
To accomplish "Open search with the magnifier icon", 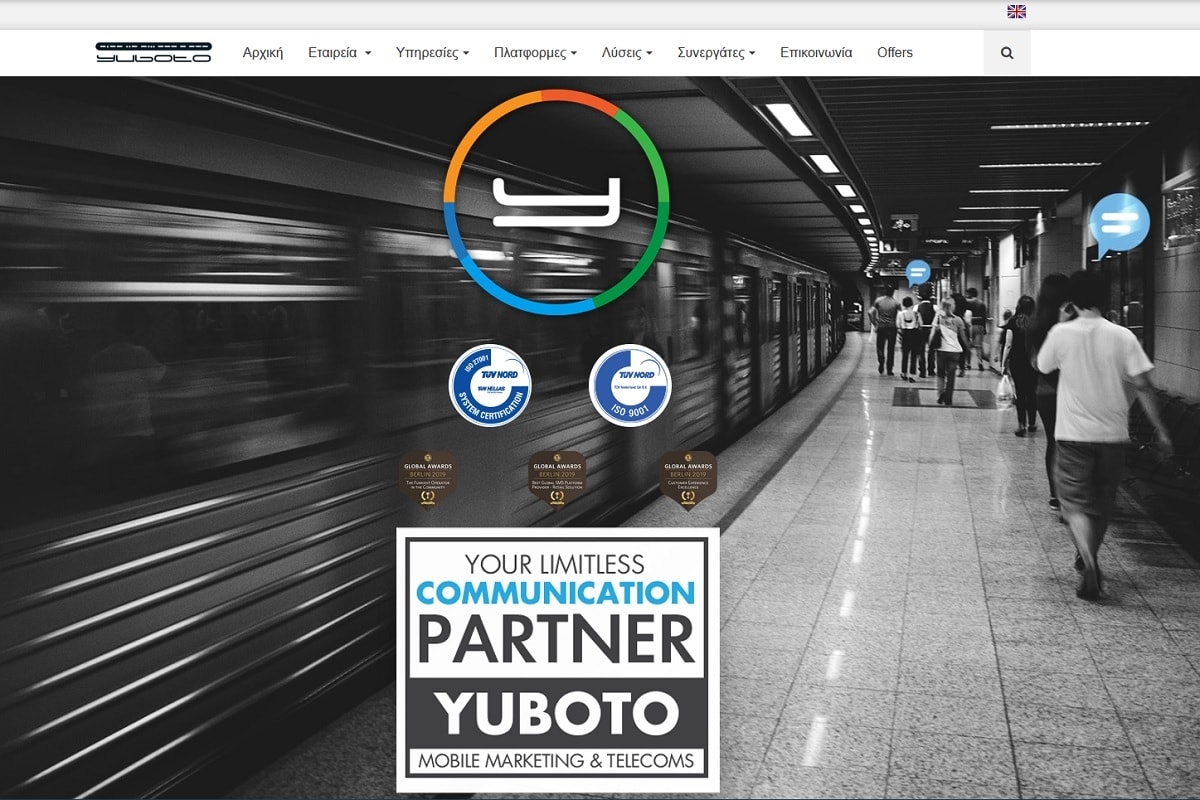I will (x=1007, y=53).
